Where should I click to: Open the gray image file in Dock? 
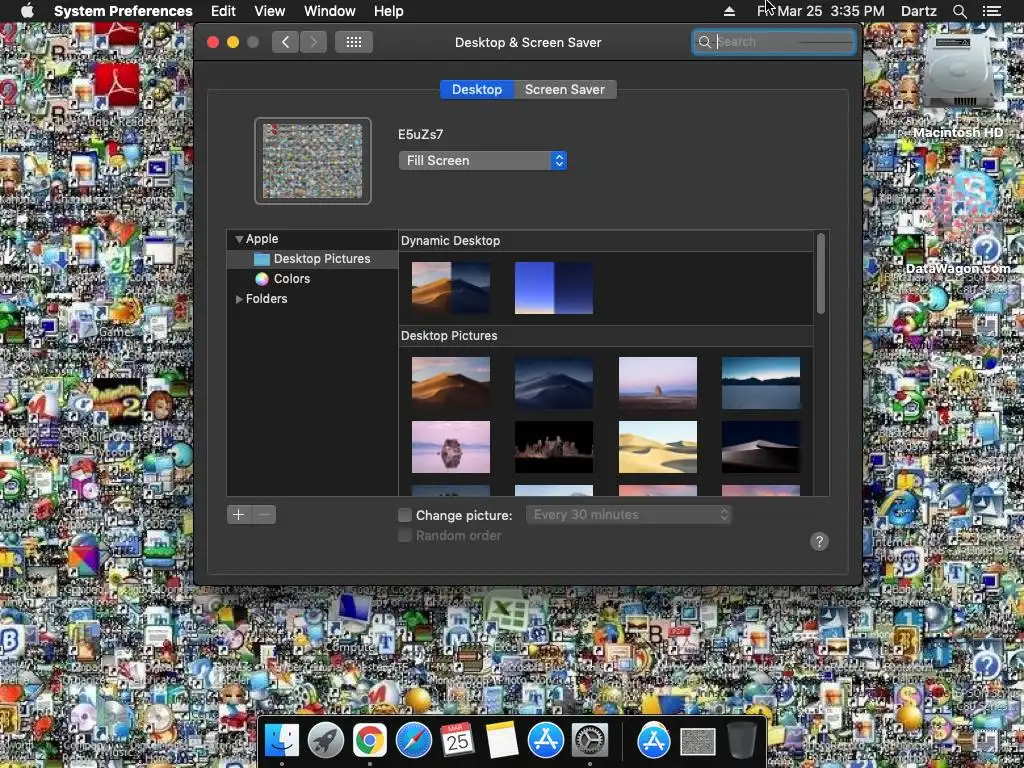pos(697,741)
